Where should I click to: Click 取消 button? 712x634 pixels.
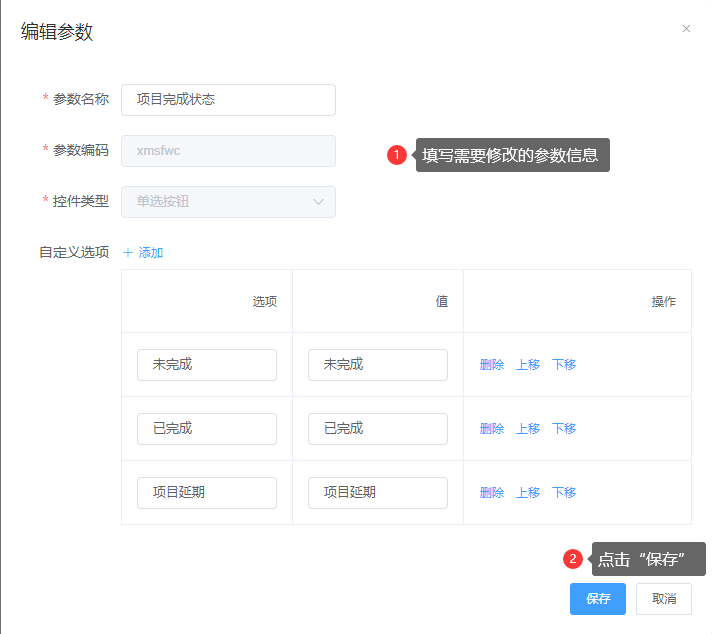(x=664, y=599)
